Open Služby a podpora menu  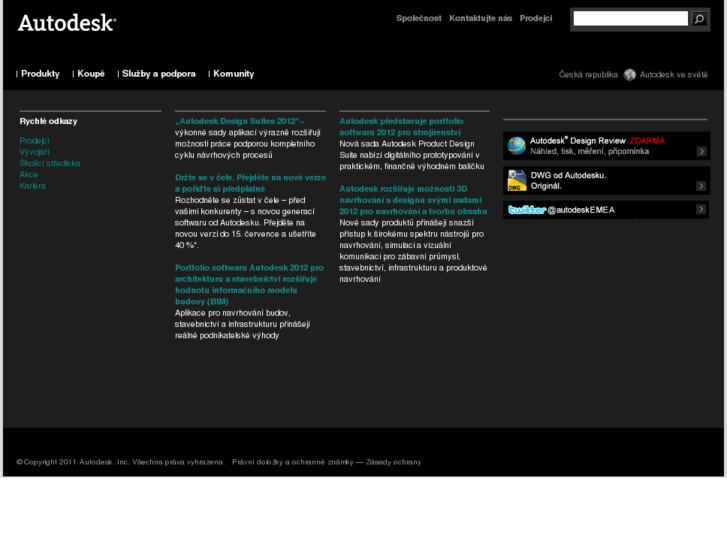(x=159, y=74)
